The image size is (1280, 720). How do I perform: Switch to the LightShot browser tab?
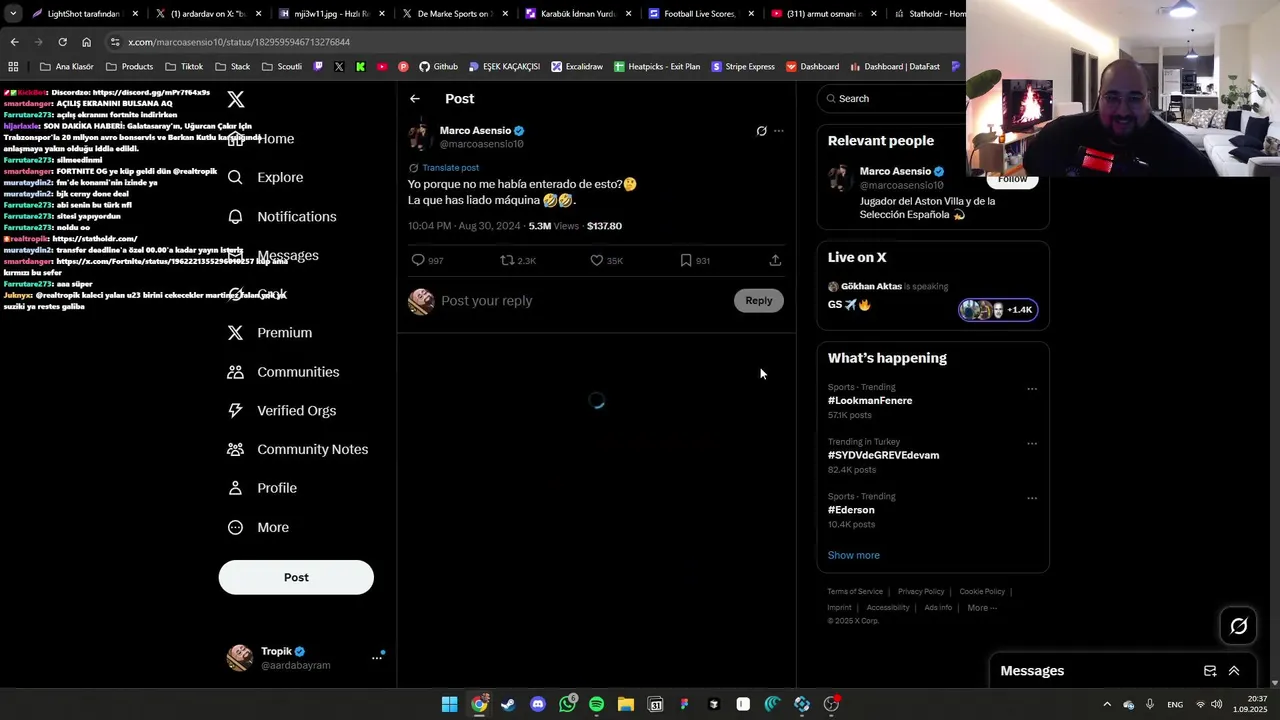point(84,14)
